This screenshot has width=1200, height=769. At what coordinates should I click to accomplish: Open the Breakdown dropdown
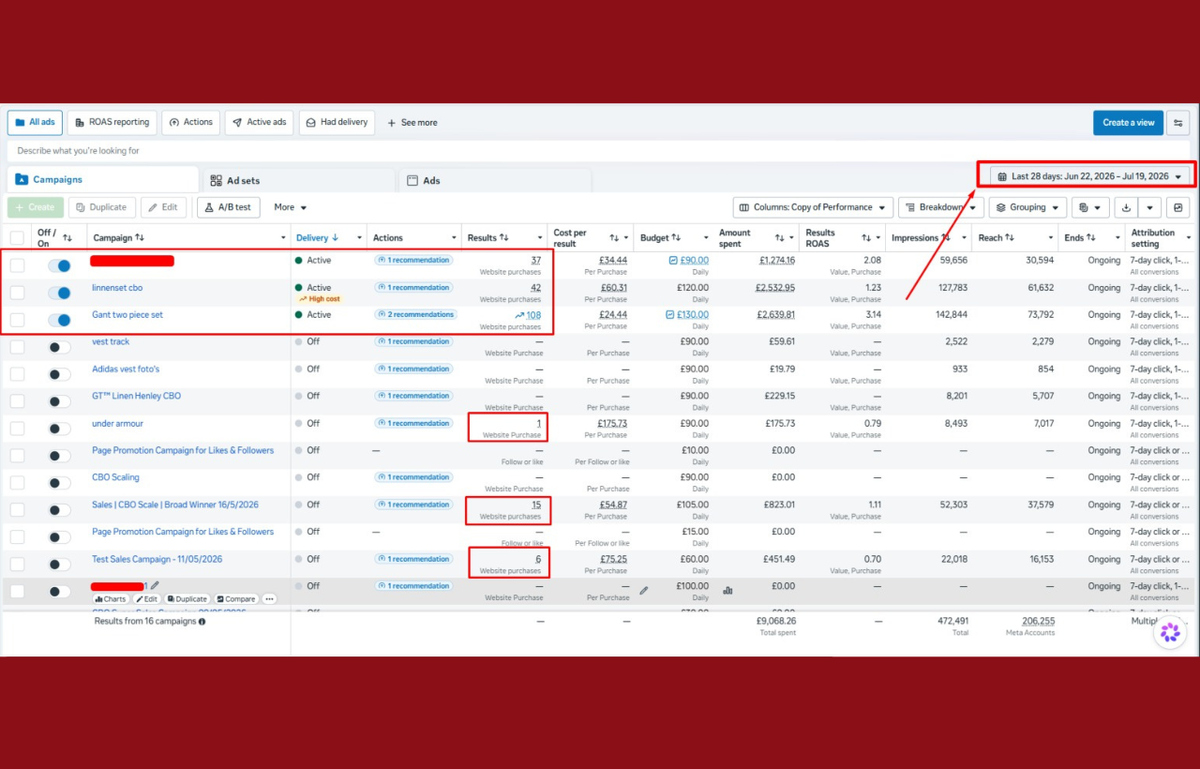click(x=940, y=208)
